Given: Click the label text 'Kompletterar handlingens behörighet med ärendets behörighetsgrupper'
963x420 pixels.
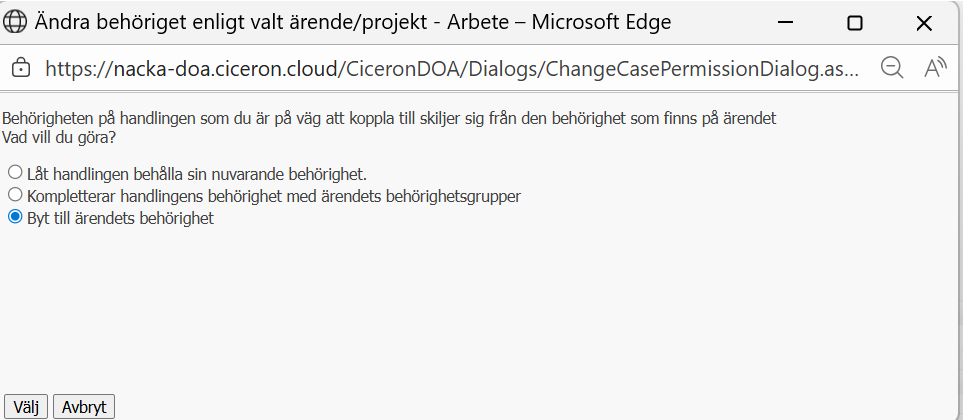Looking at the screenshot, I should pos(274,196).
